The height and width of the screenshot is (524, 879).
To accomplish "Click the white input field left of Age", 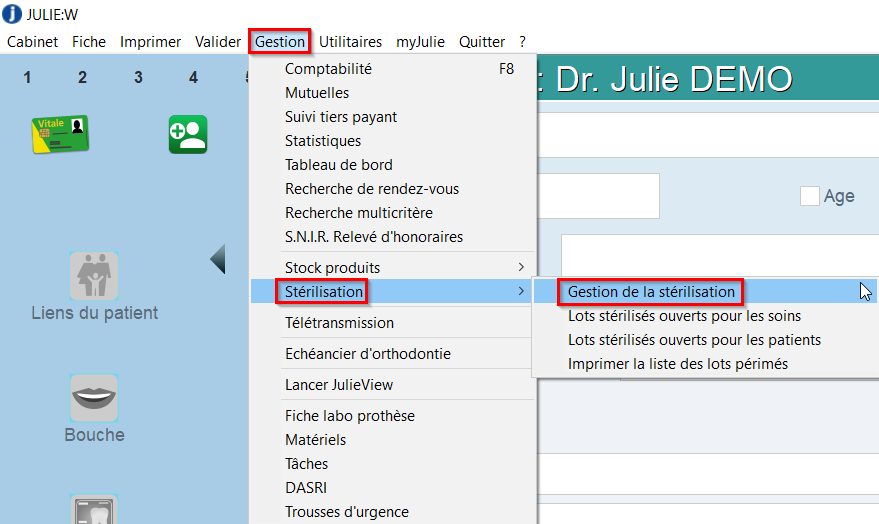I will click(x=598, y=196).
